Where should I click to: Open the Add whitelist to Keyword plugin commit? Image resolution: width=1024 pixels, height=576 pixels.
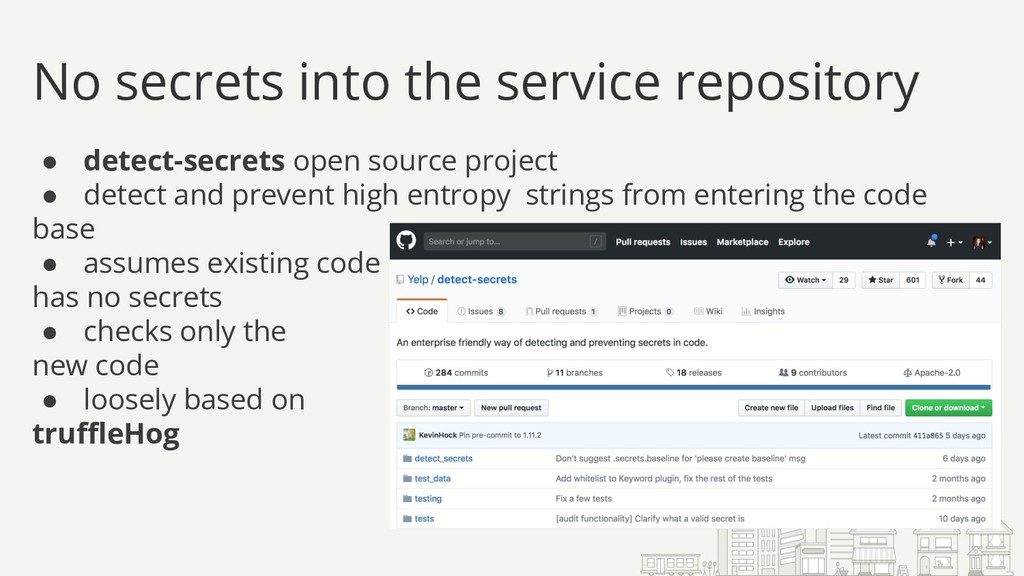[x=664, y=479]
